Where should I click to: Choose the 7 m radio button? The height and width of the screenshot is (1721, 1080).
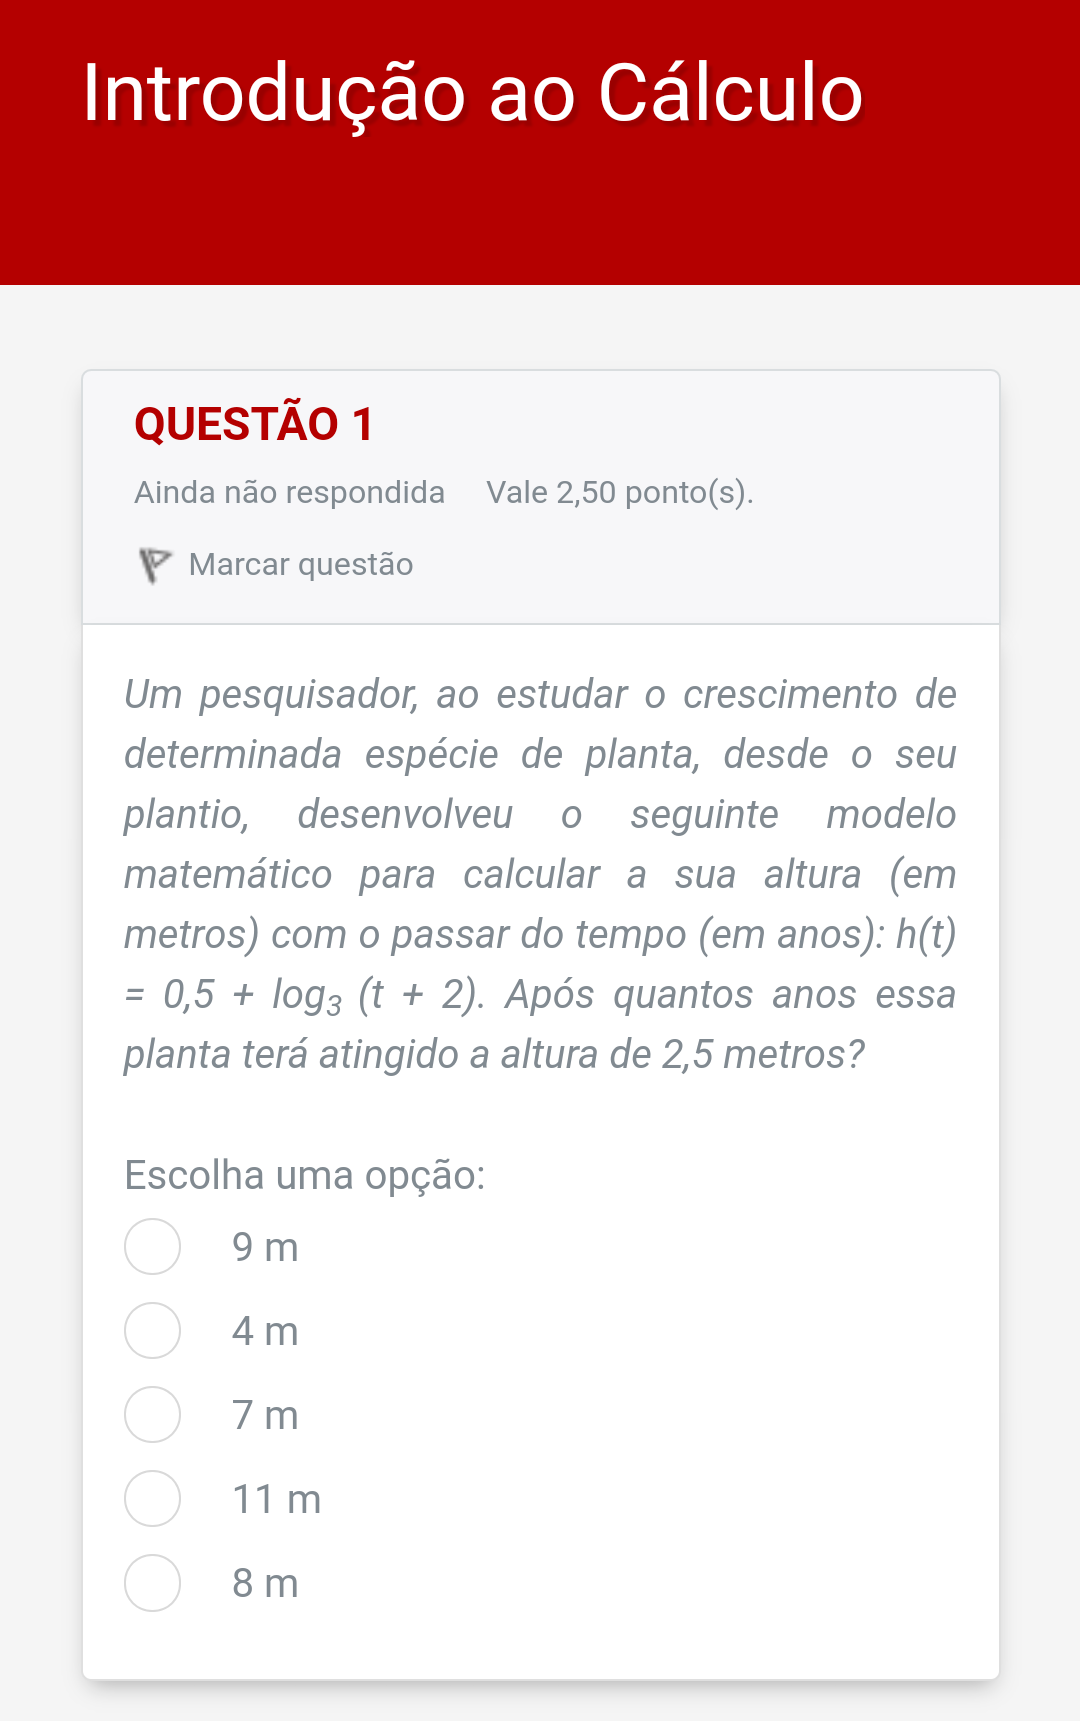click(152, 1415)
